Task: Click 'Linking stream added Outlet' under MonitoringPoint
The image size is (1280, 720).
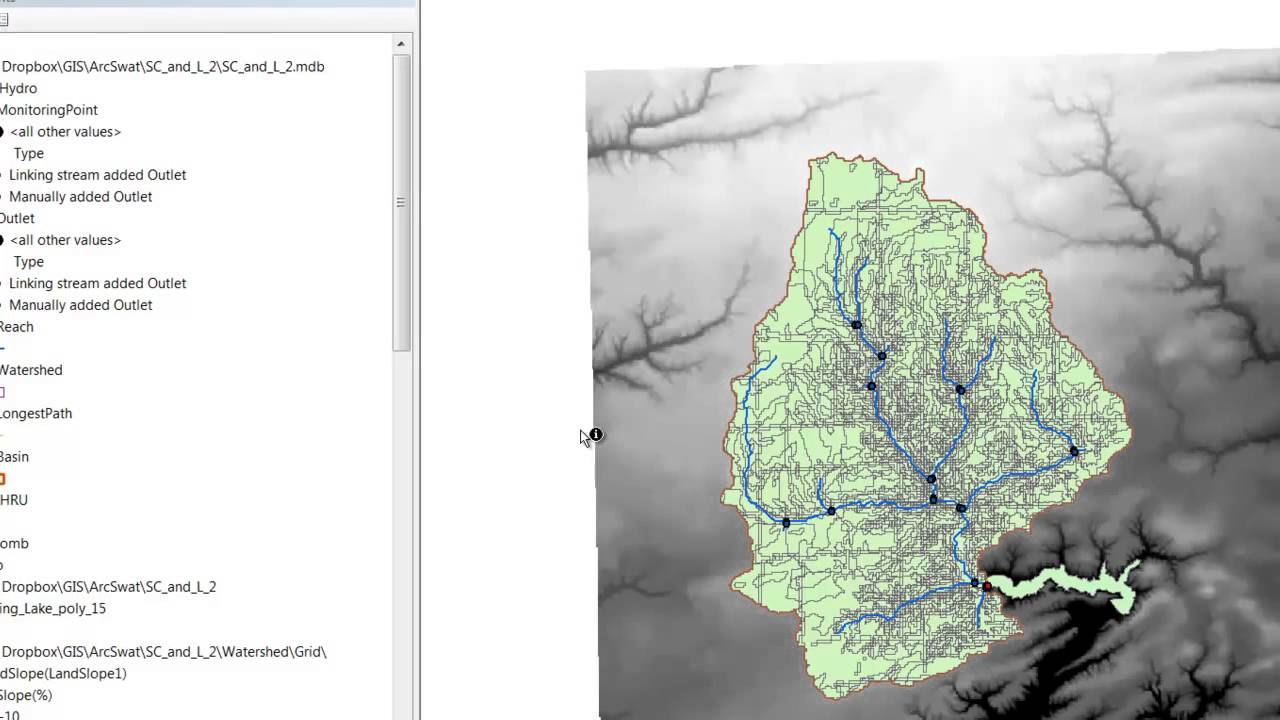Action: (x=97, y=175)
